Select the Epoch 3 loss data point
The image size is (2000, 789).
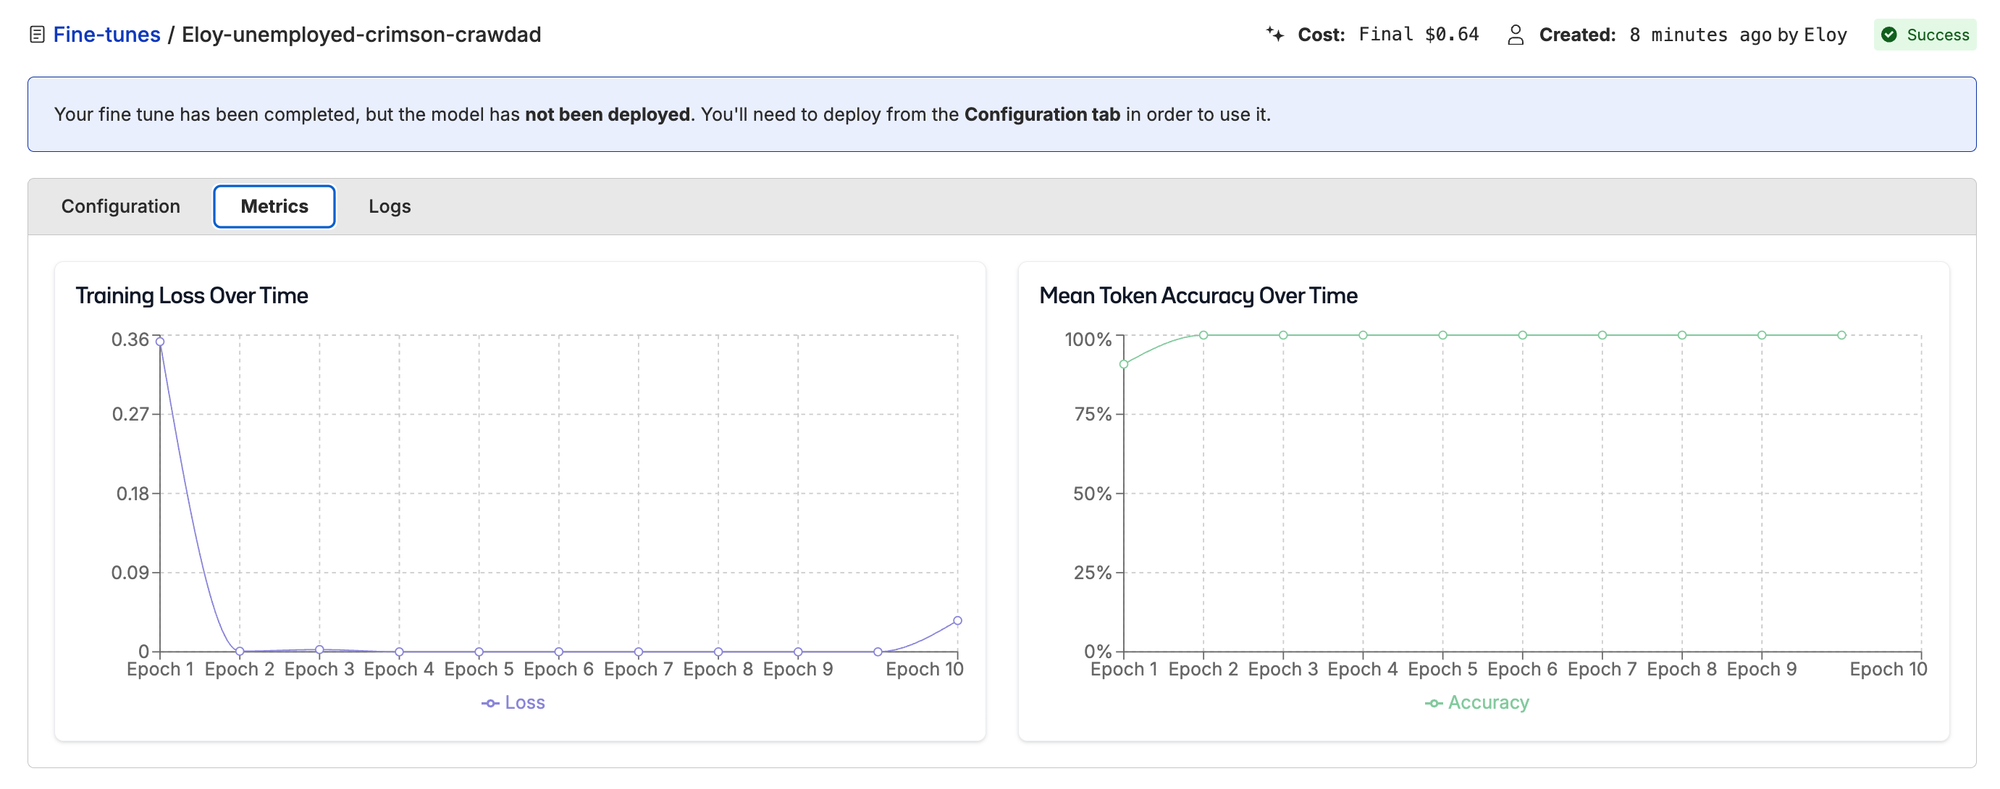(x=319, y=650)
